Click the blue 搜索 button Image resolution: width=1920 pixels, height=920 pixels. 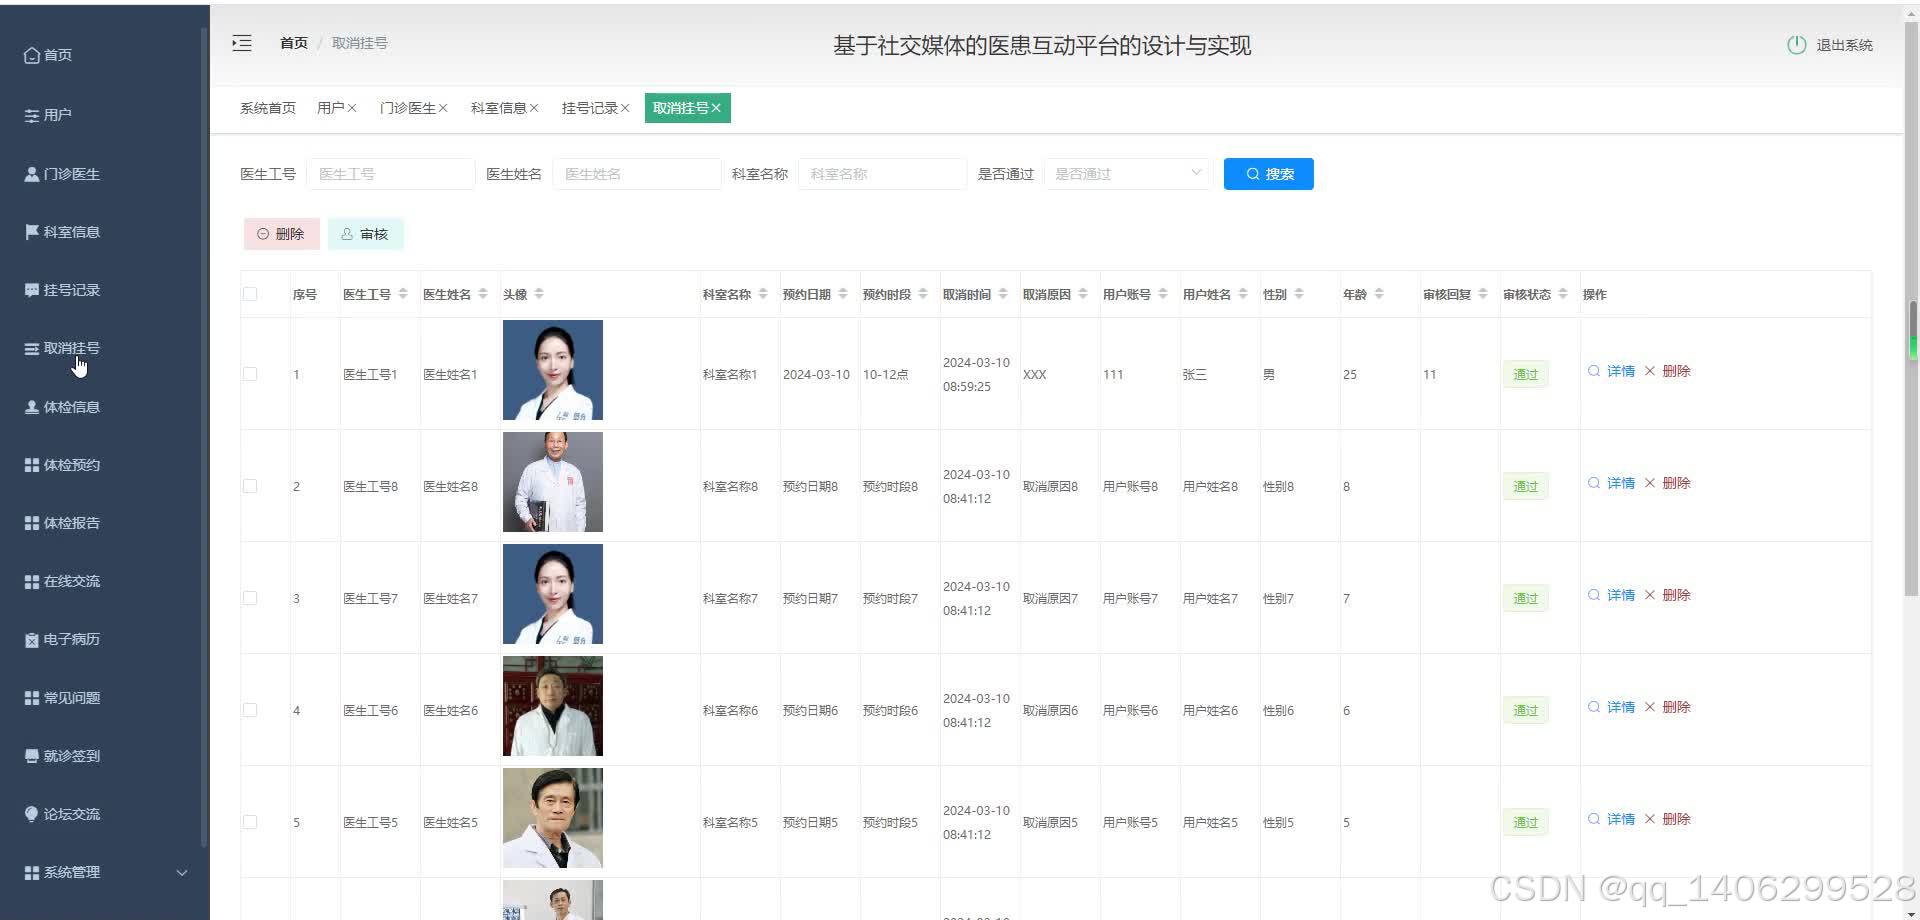point(1269,174)
